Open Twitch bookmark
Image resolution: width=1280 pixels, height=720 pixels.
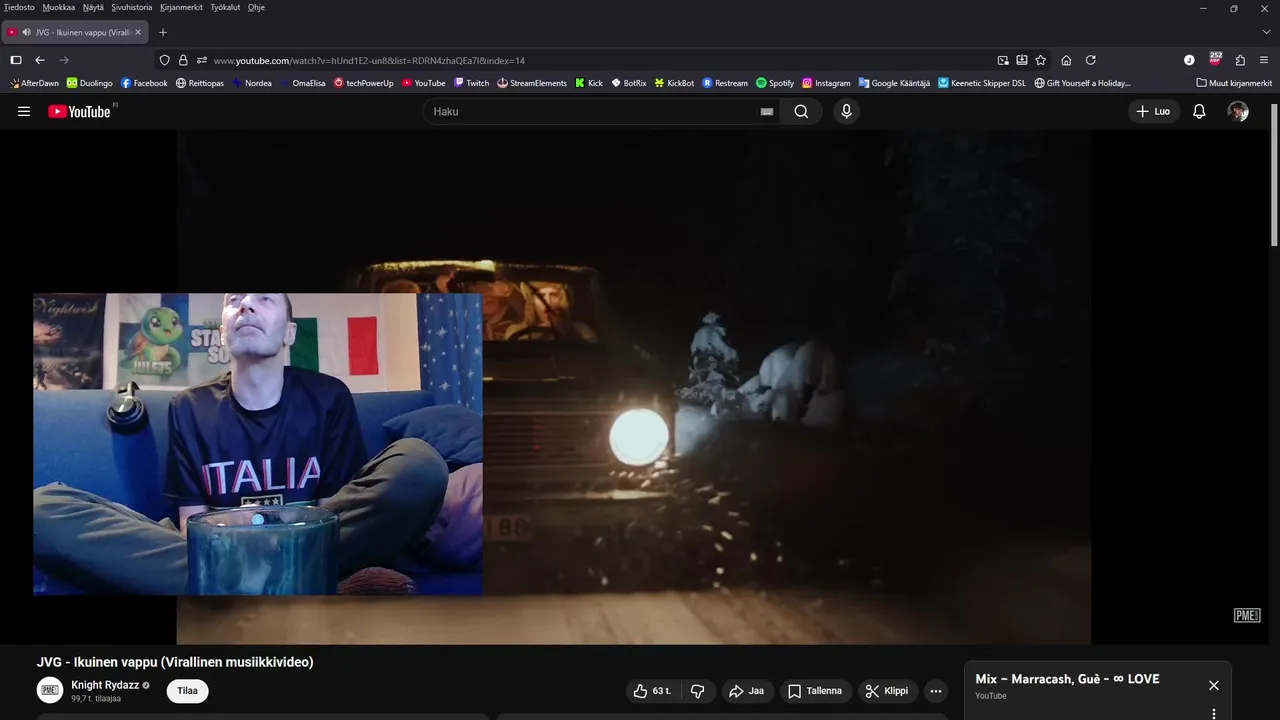(472, 83)
